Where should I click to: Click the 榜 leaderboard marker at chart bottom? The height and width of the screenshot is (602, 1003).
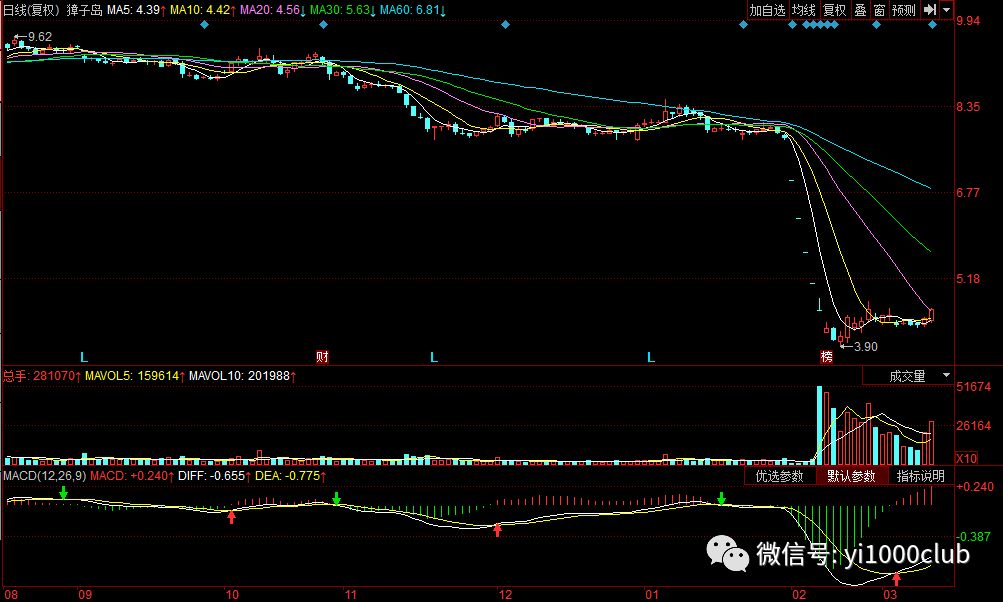coord(827,356)
